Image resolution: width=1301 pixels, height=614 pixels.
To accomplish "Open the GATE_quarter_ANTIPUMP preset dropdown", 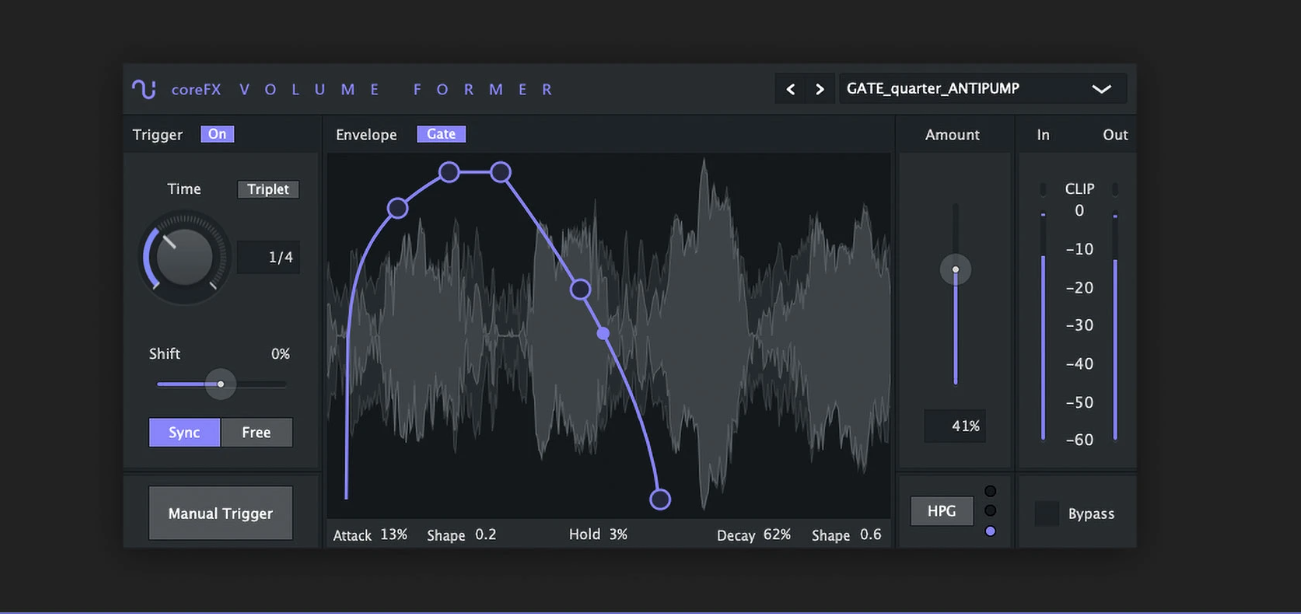I will pos(983,89).
